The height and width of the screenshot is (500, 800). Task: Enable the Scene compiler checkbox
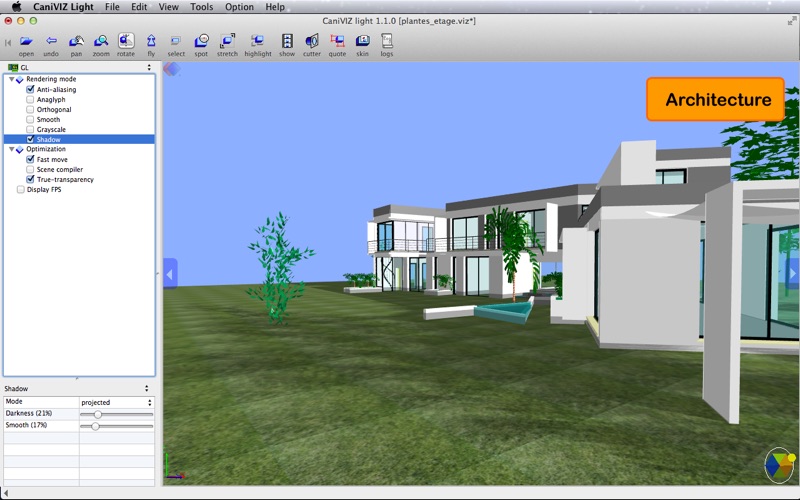click(30, 169)
